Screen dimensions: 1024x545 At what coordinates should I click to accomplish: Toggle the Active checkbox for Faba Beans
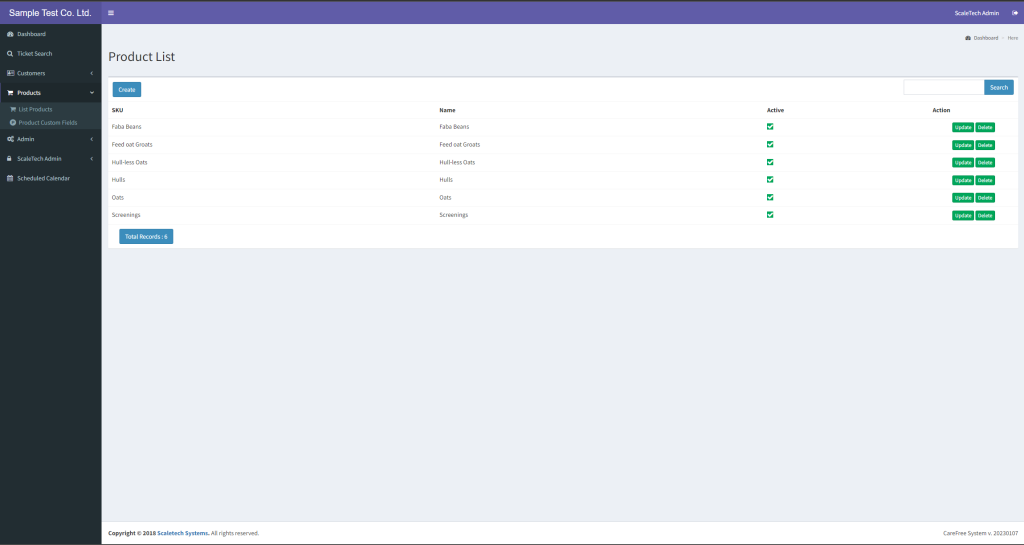coord(770,127)
